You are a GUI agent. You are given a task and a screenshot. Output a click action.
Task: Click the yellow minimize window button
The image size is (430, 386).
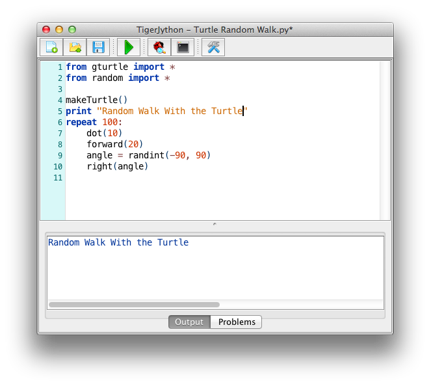tap(59, 30)
